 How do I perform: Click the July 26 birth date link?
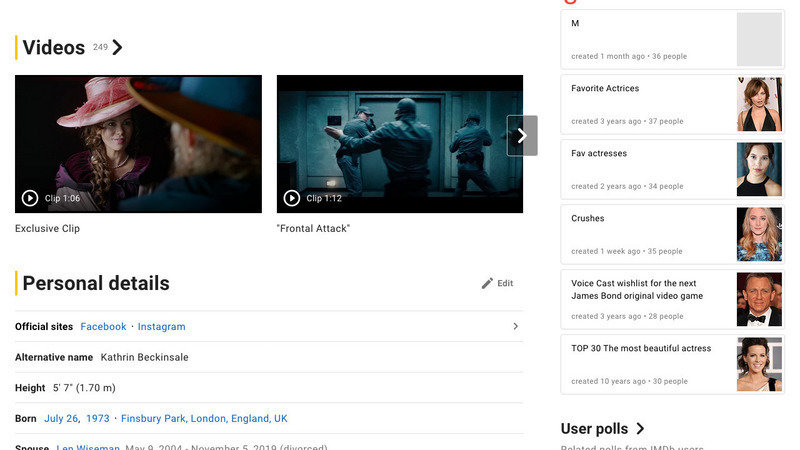(x=61, y=418)
